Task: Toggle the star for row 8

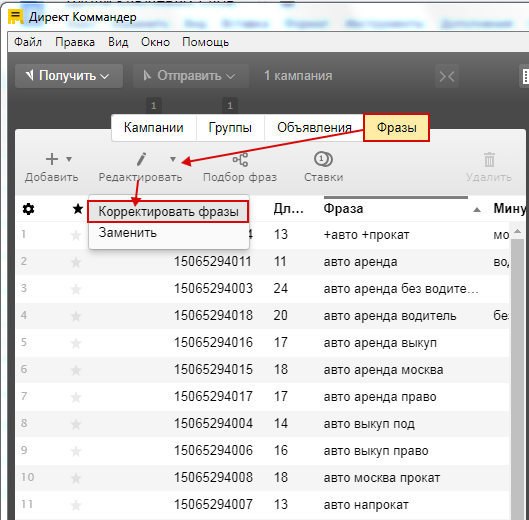Action: pos(76,424)
